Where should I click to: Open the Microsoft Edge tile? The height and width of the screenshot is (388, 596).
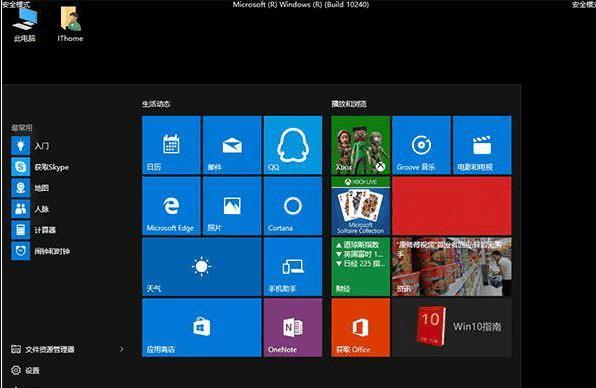pos(171,206)
